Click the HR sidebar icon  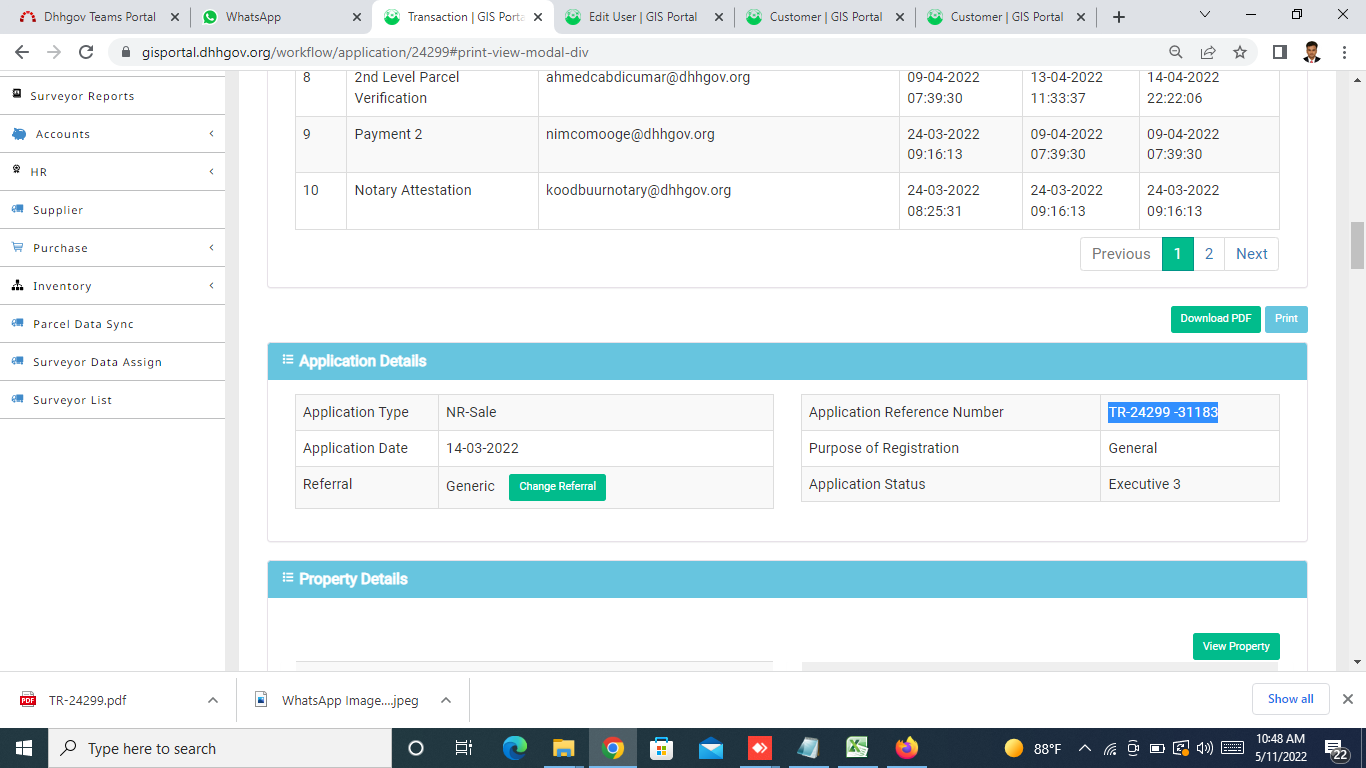pyautogui.click(x=17, y=171)
